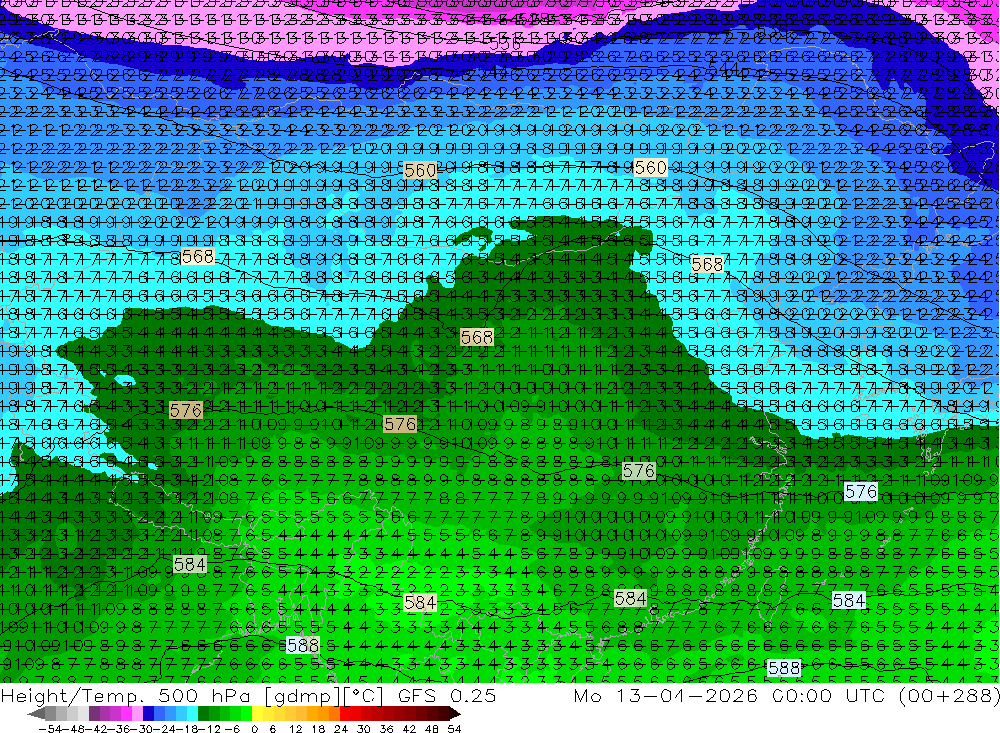Click the '-6' value on the color legend
The height and width of the screenshot is (733, 1000).
click(232, 729)
